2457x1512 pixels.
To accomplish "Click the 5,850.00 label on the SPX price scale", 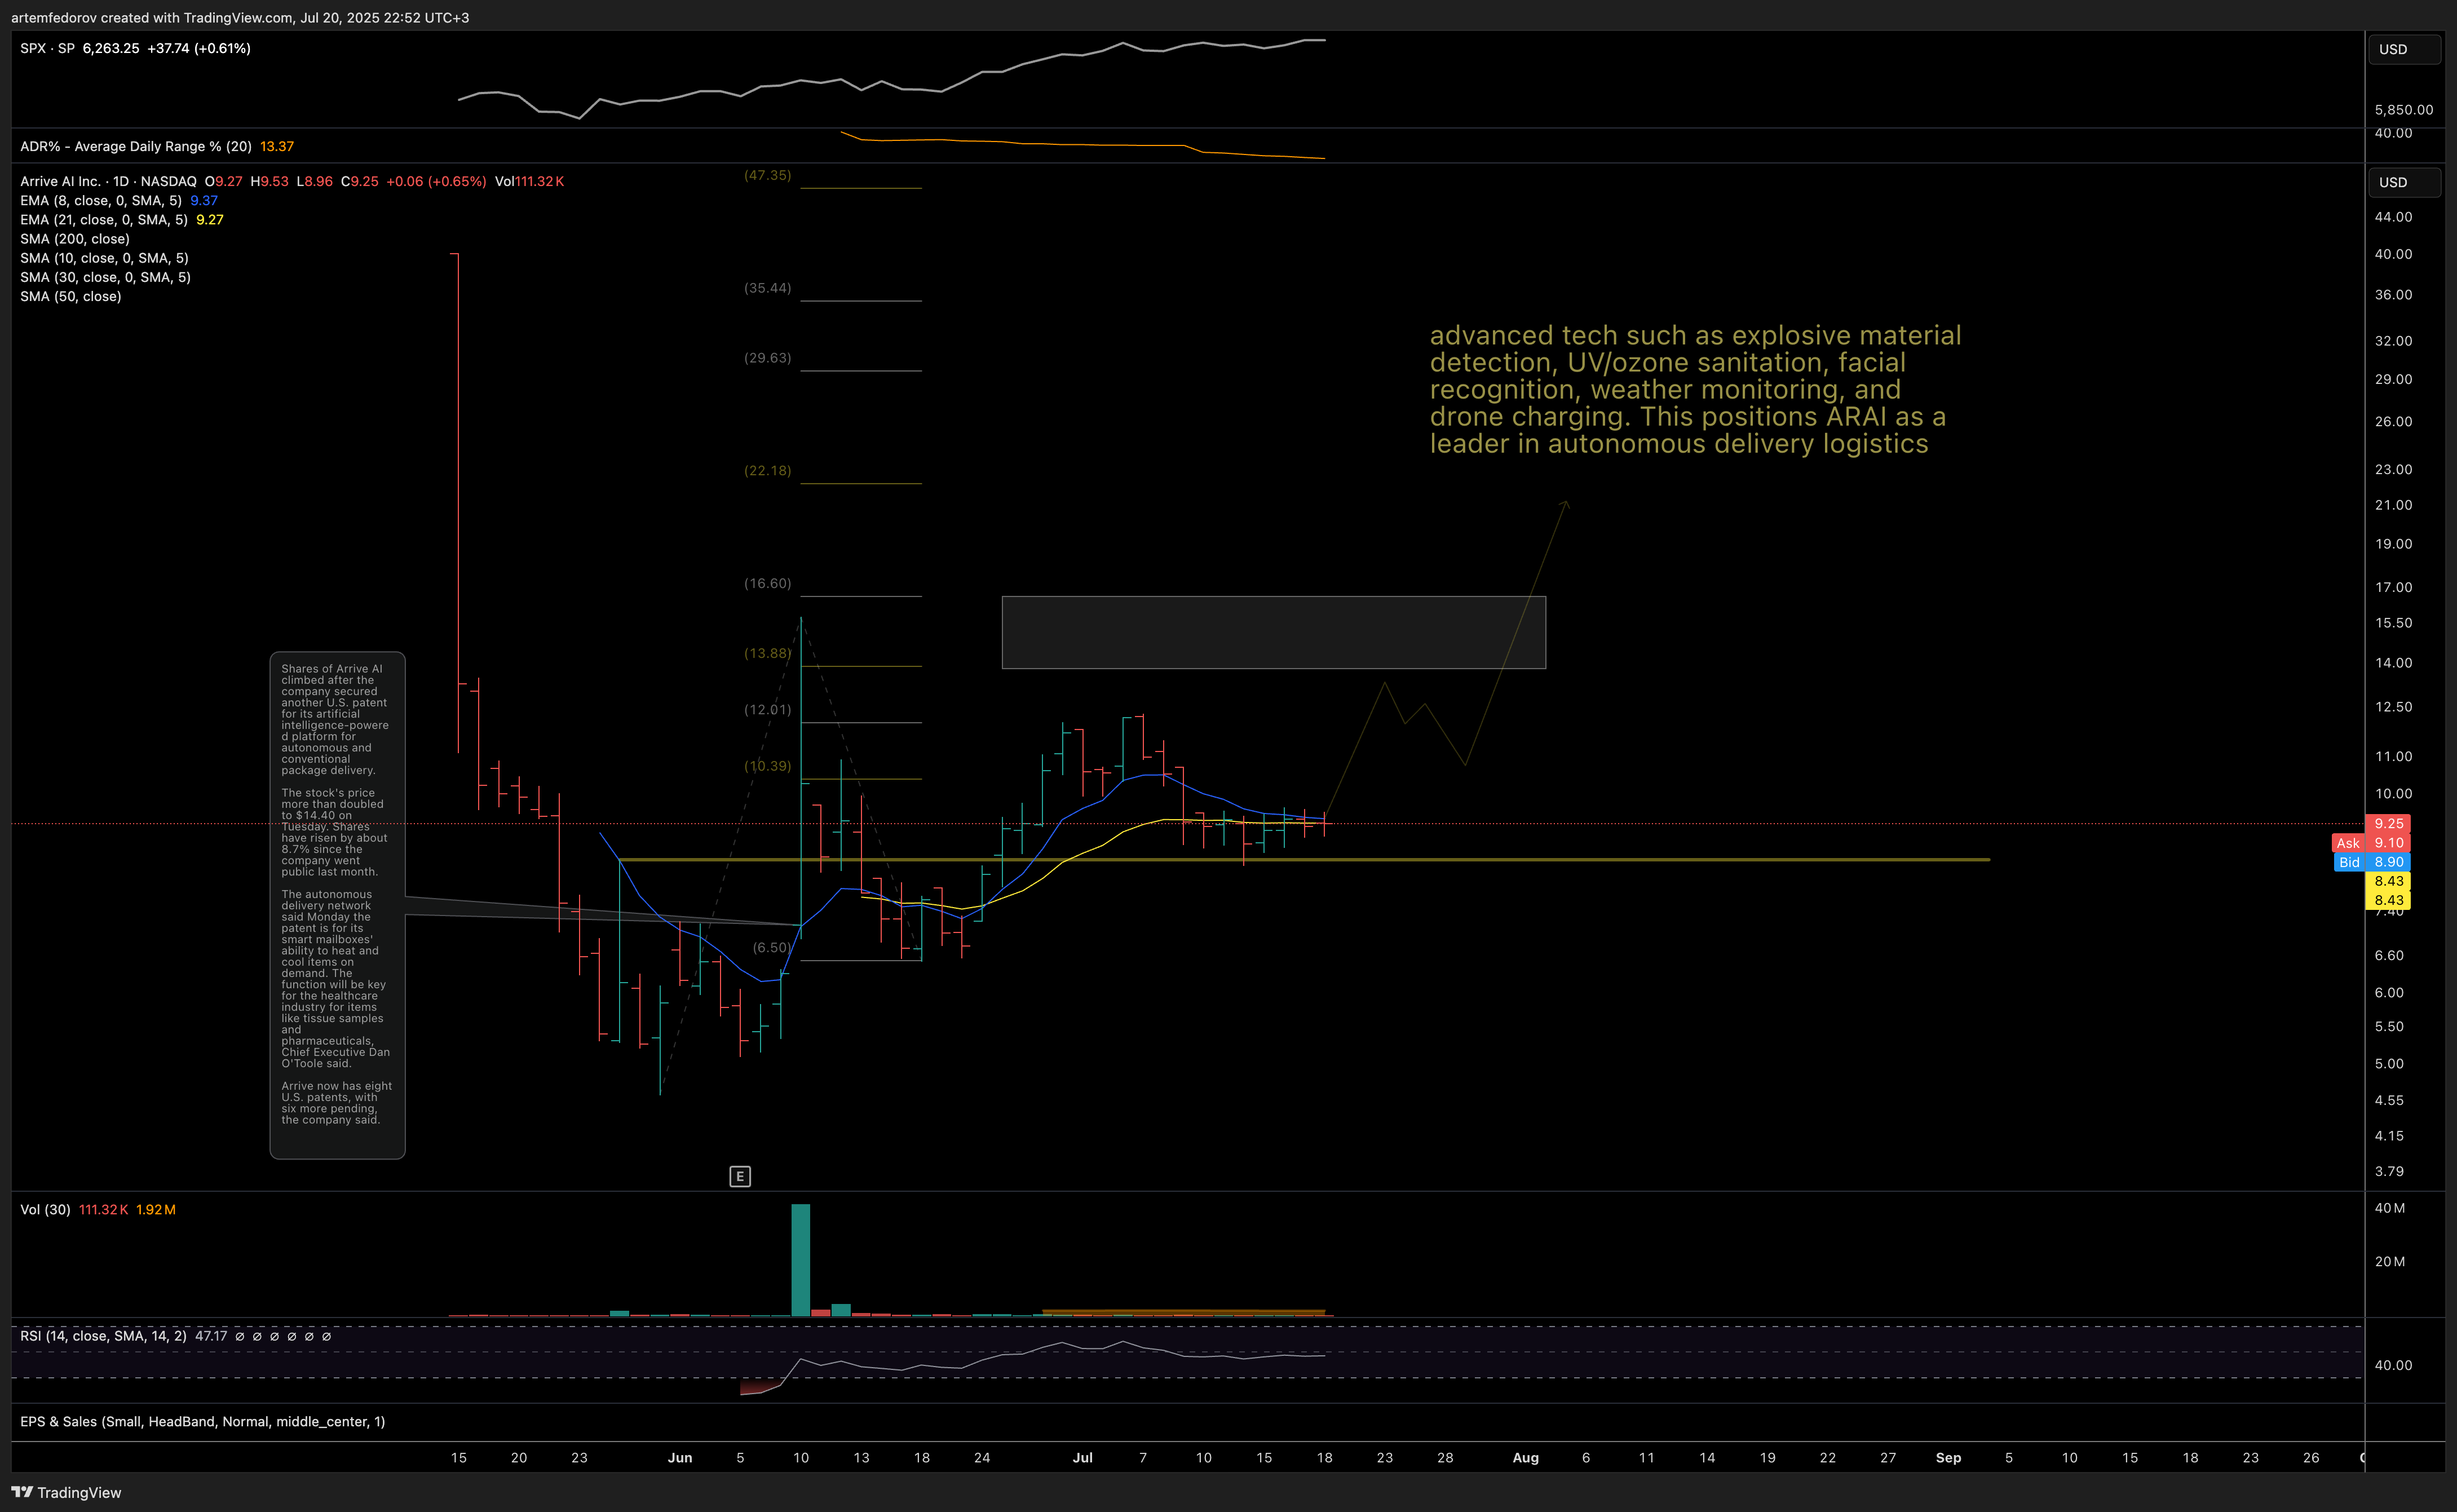I will tap(2404, 110).
